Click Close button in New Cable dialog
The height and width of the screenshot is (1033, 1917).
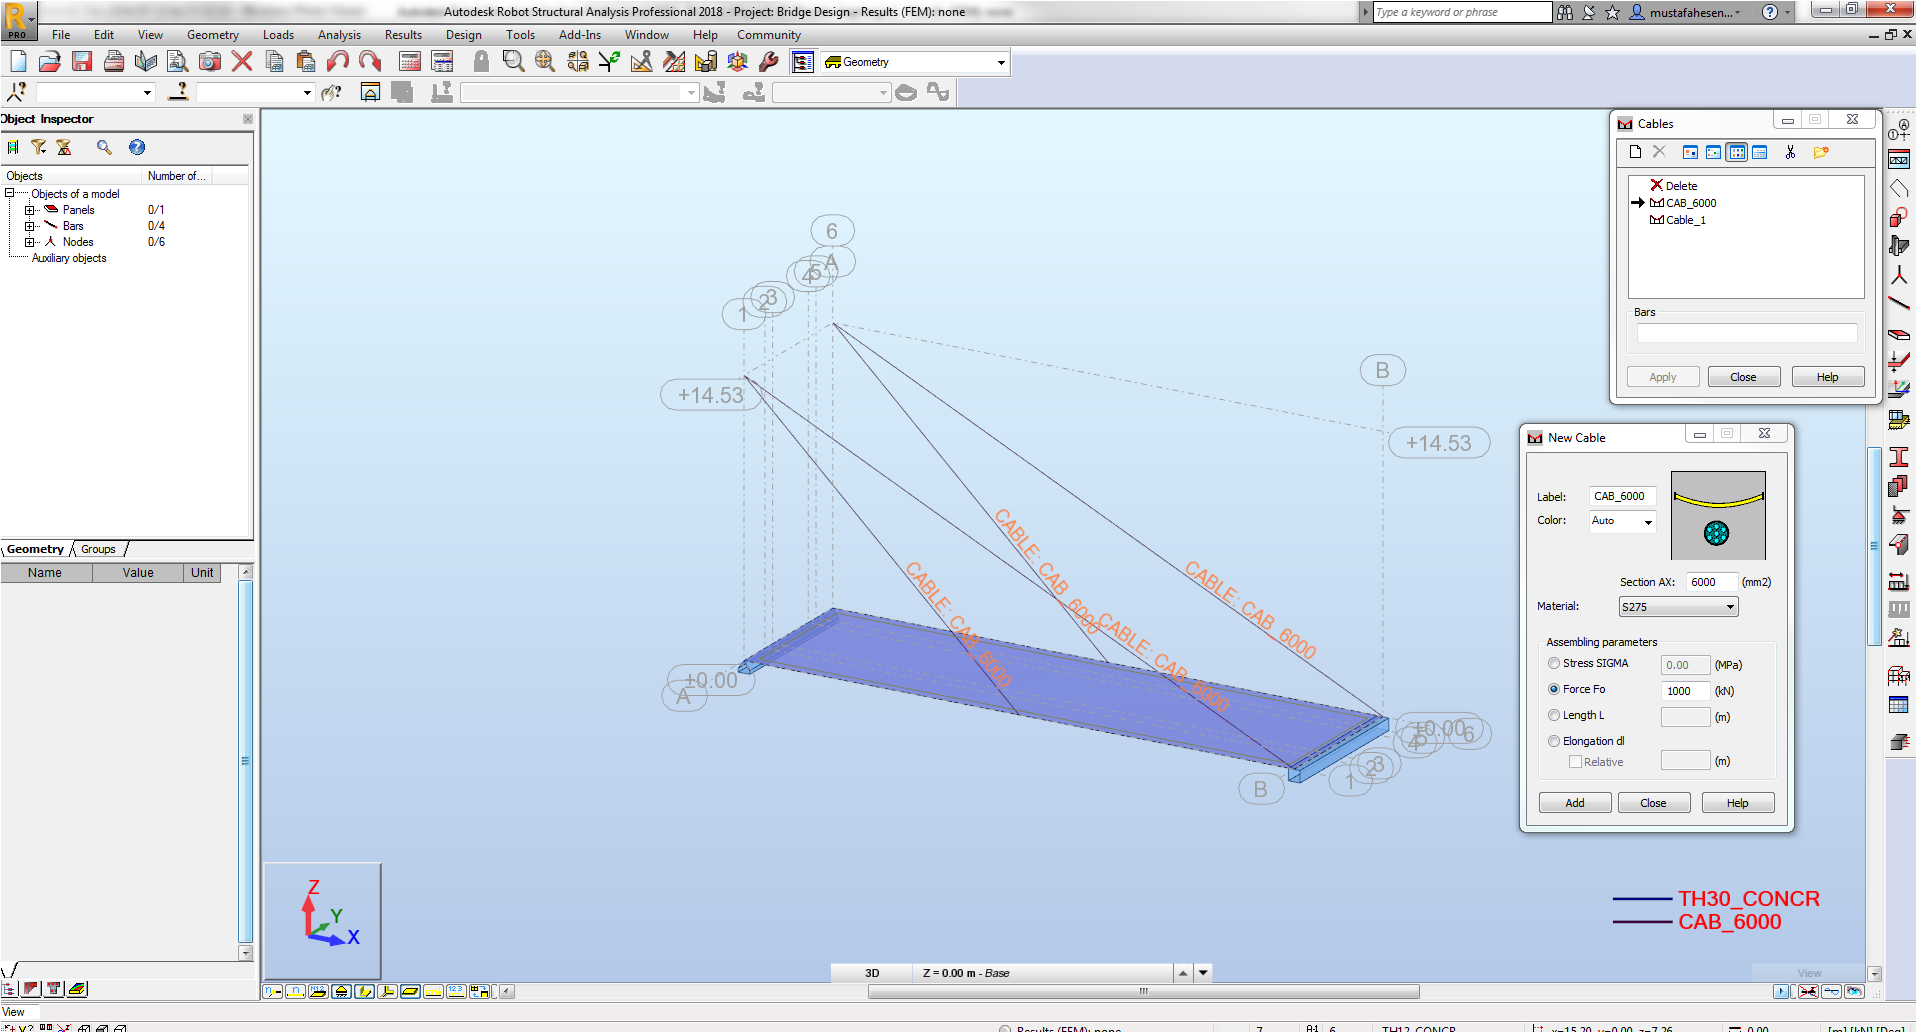(x=1654, y=803)
